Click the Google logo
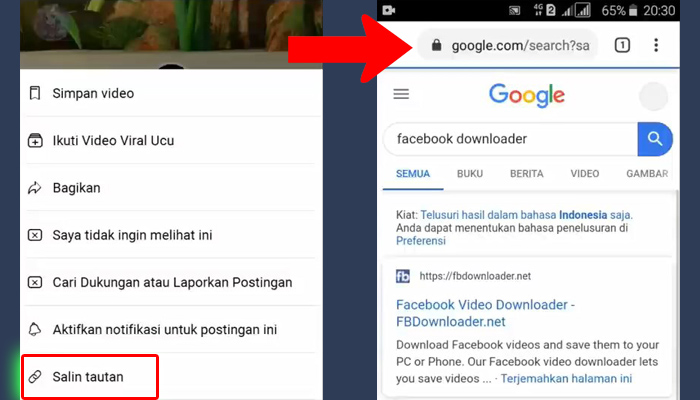700x400 pixels. pos(527,95)
